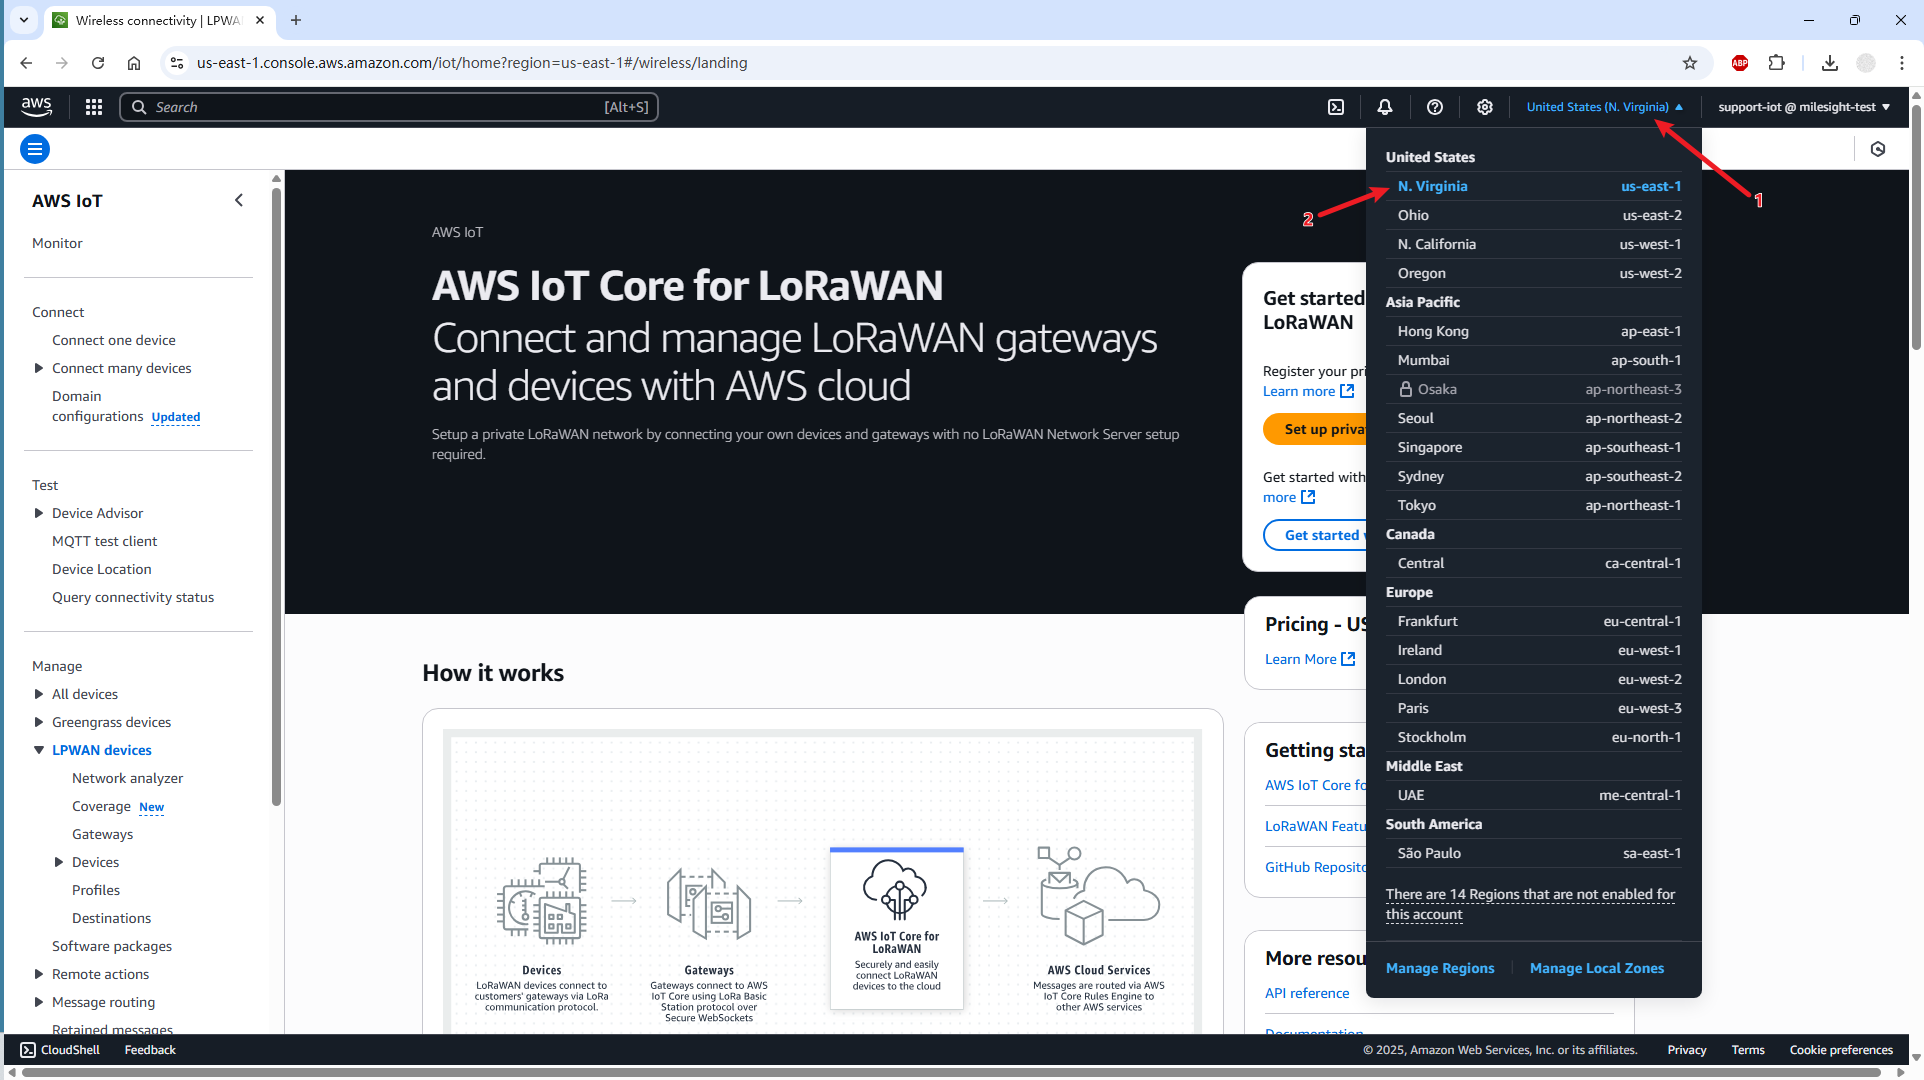The image size is (1924, 1080).
Task: Expand the Connect many devices tree item
Action: click(39, 368)
